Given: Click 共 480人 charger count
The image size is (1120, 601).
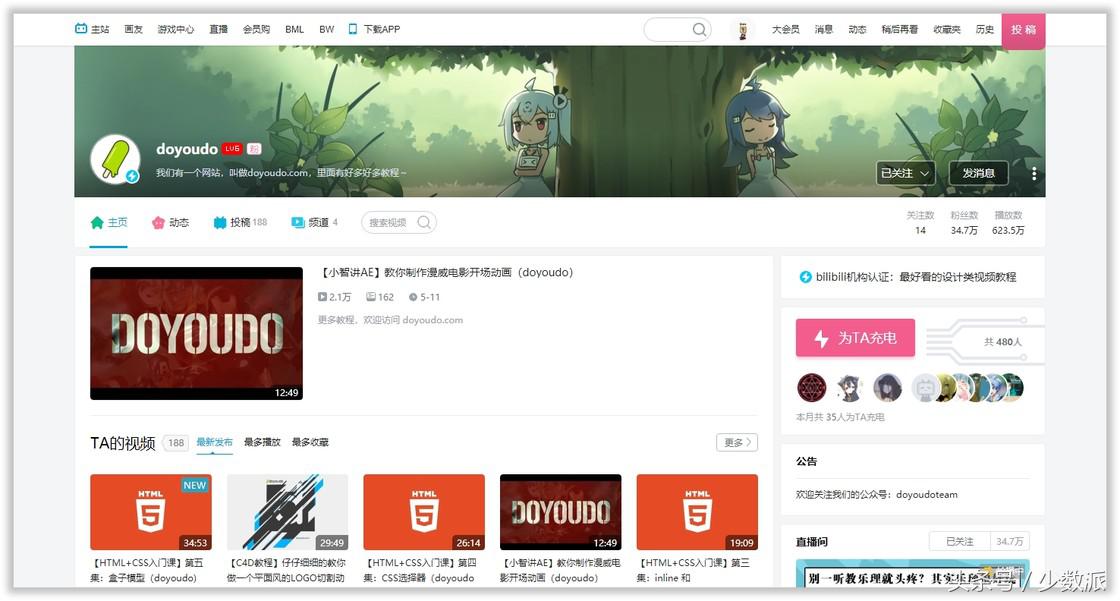Looking at the screenshot, I should [1003, 342].
